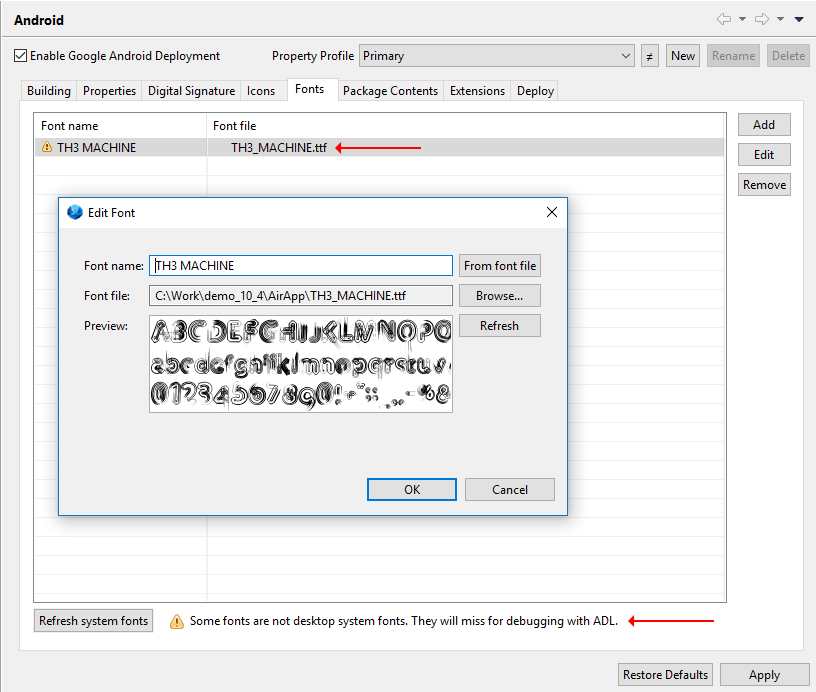Open the dropdown at far top right corner
This screenshot has width=816, height=692.
[x=797, y=18]
